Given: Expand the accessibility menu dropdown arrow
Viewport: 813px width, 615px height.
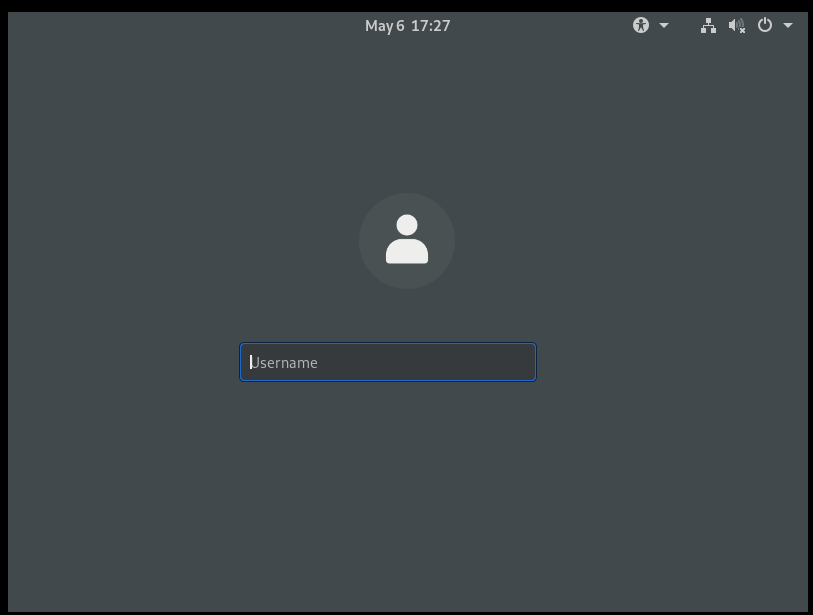Looking at the screenshot, I should point(664,25).
